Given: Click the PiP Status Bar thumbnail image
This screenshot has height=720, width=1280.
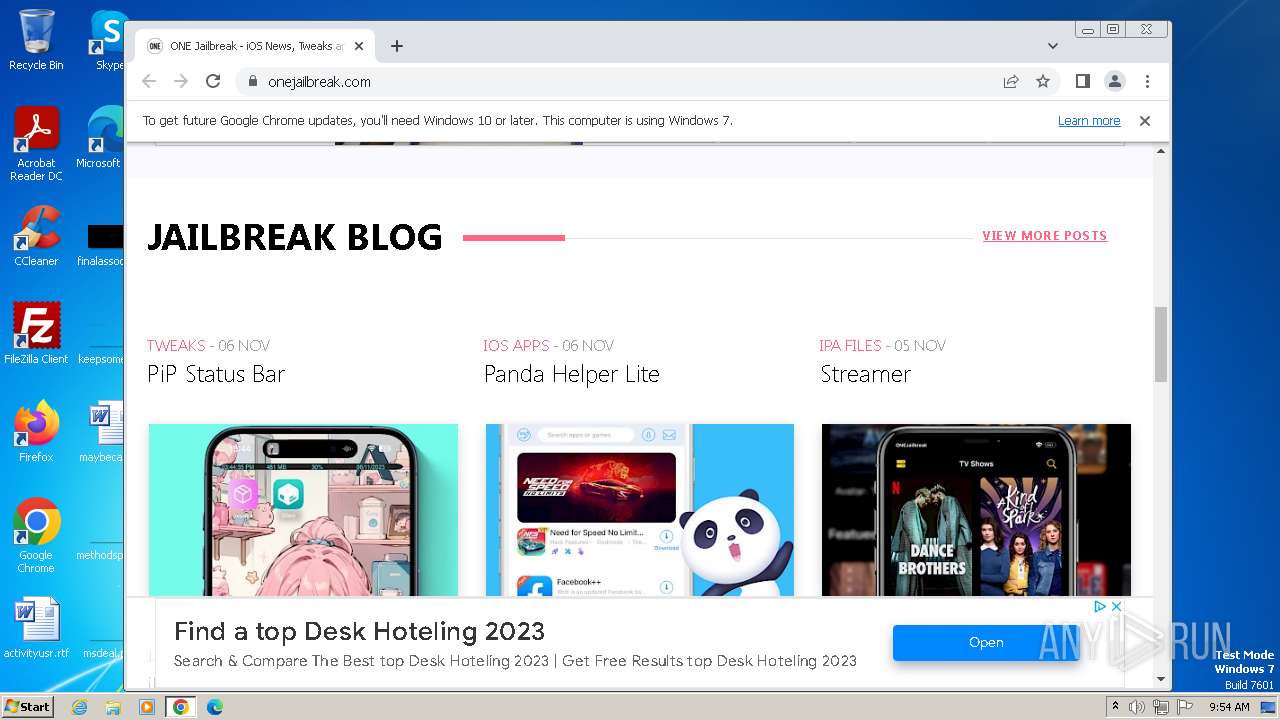Looking at the screenshot, I should pos(303,510).
